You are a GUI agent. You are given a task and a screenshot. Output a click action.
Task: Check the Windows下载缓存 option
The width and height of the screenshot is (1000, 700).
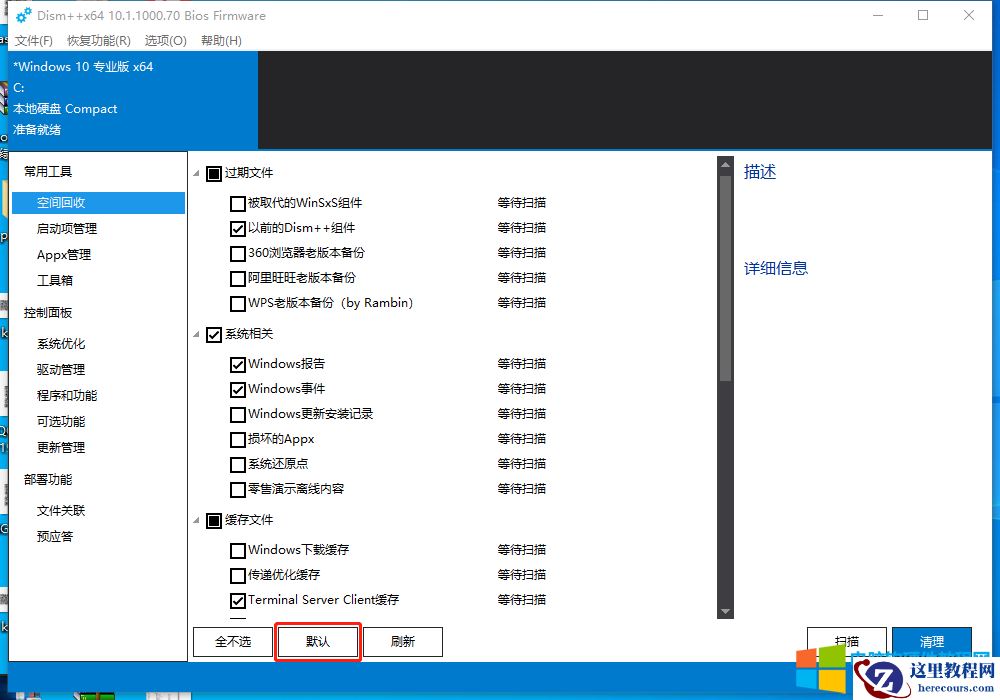[x=237, y=550]
